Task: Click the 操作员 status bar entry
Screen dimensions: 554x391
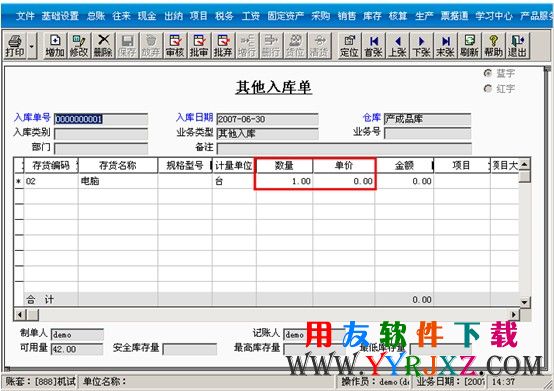Action: click(x=375, y=381)
